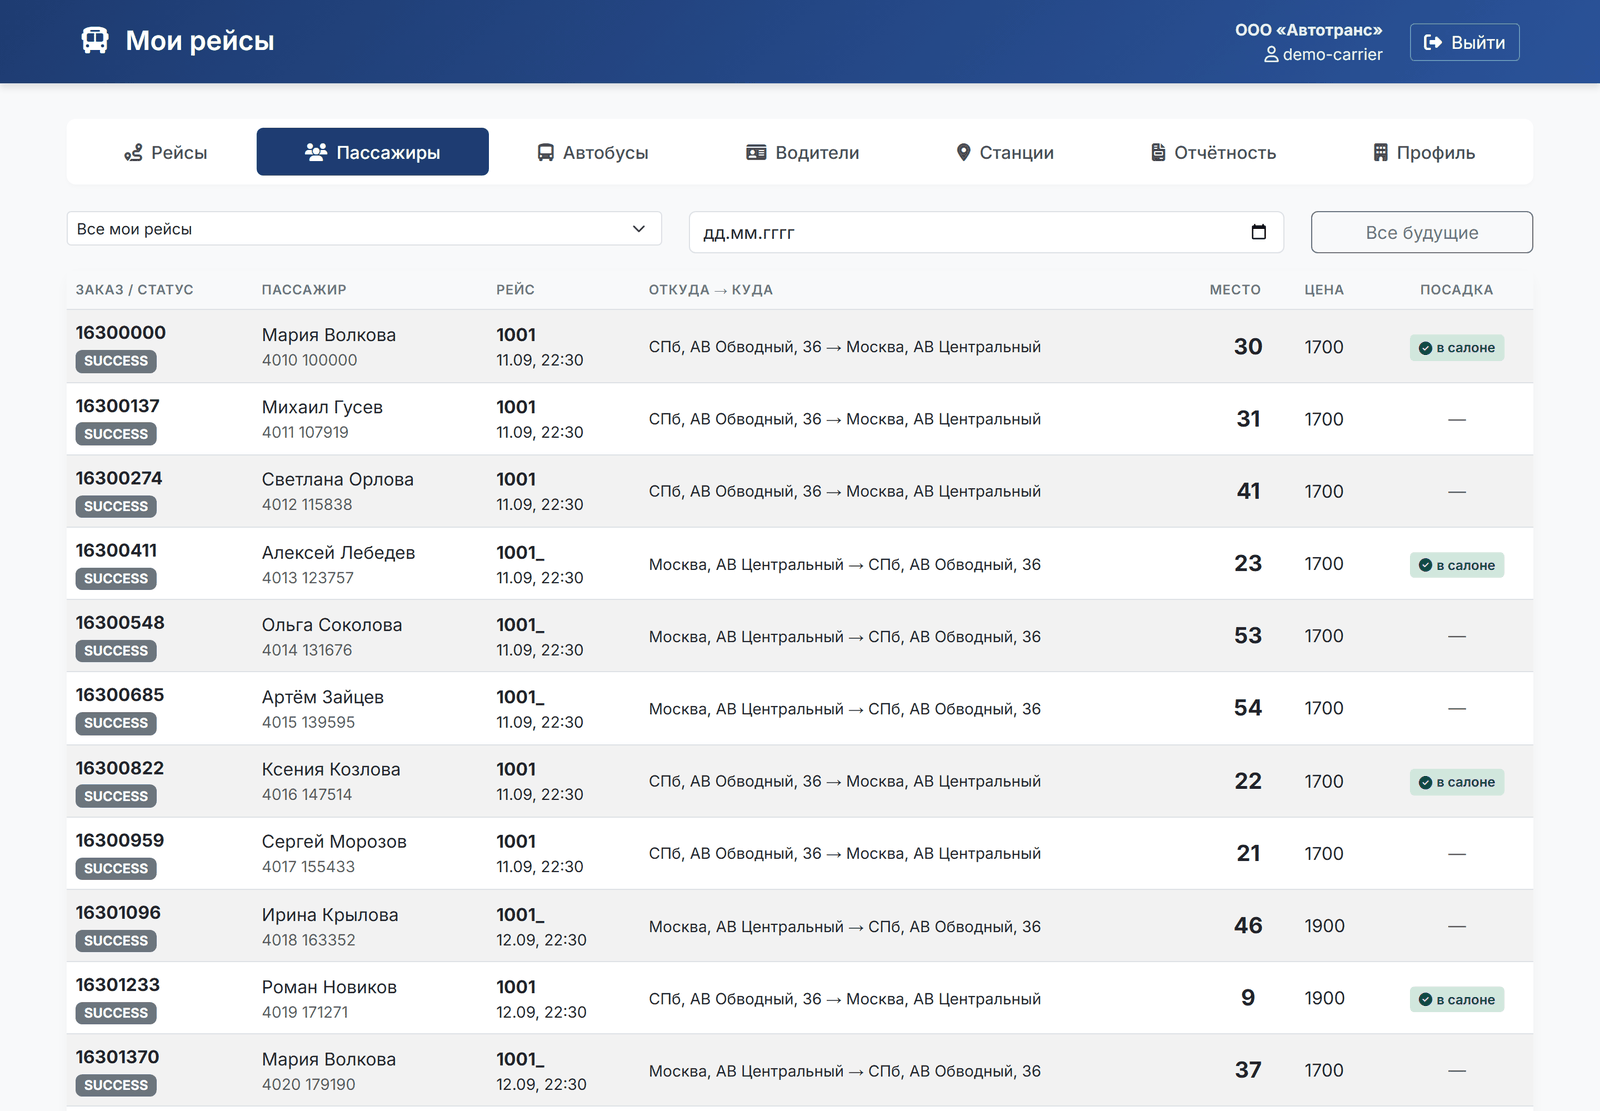
Task: Click the ЗАКАЗ / СТАТУС column header
Action: pos(135,290)
